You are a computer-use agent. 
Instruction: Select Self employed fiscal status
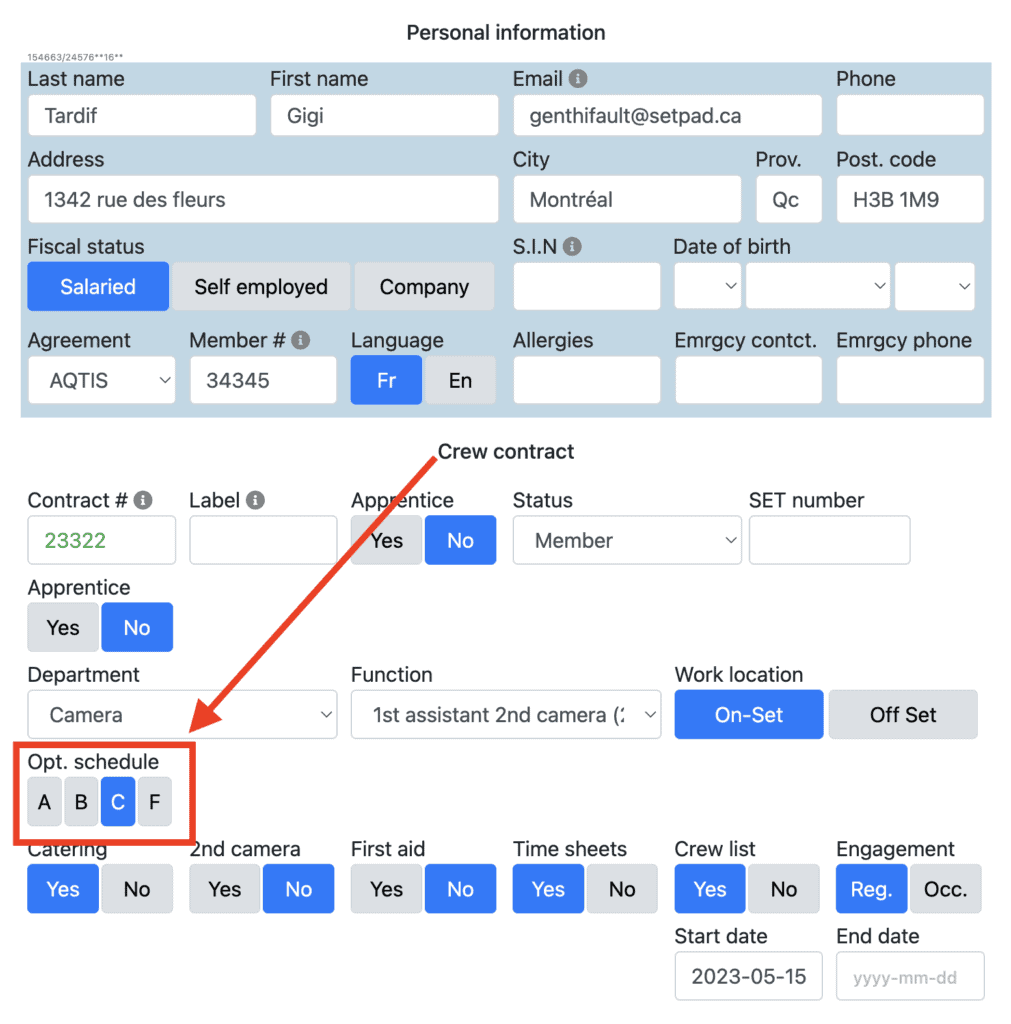click(261, 287)
